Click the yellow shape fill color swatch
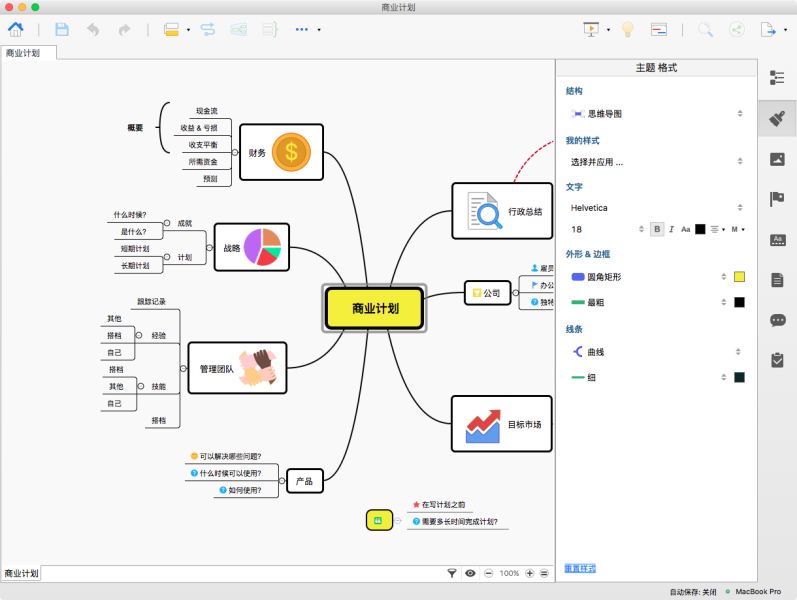The width and height of the screenshot is (797, 600). pos(739,276)
